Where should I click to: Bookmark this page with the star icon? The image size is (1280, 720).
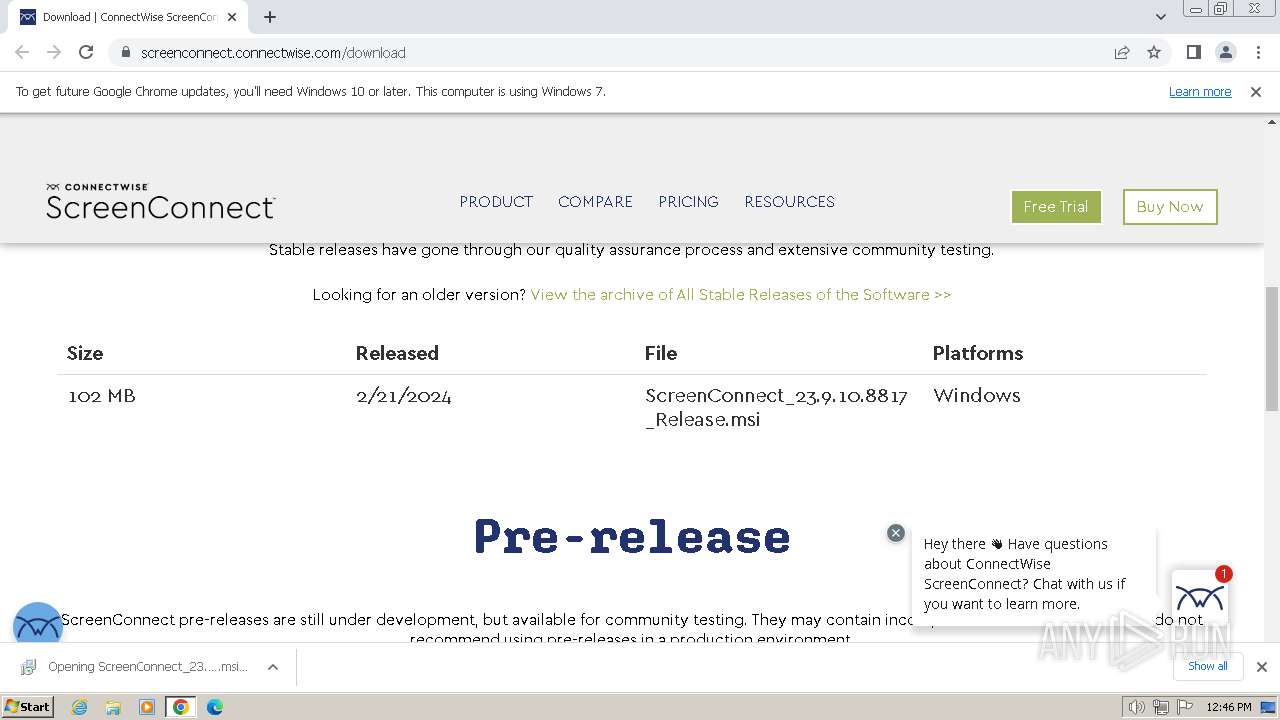pos(1154,52)
